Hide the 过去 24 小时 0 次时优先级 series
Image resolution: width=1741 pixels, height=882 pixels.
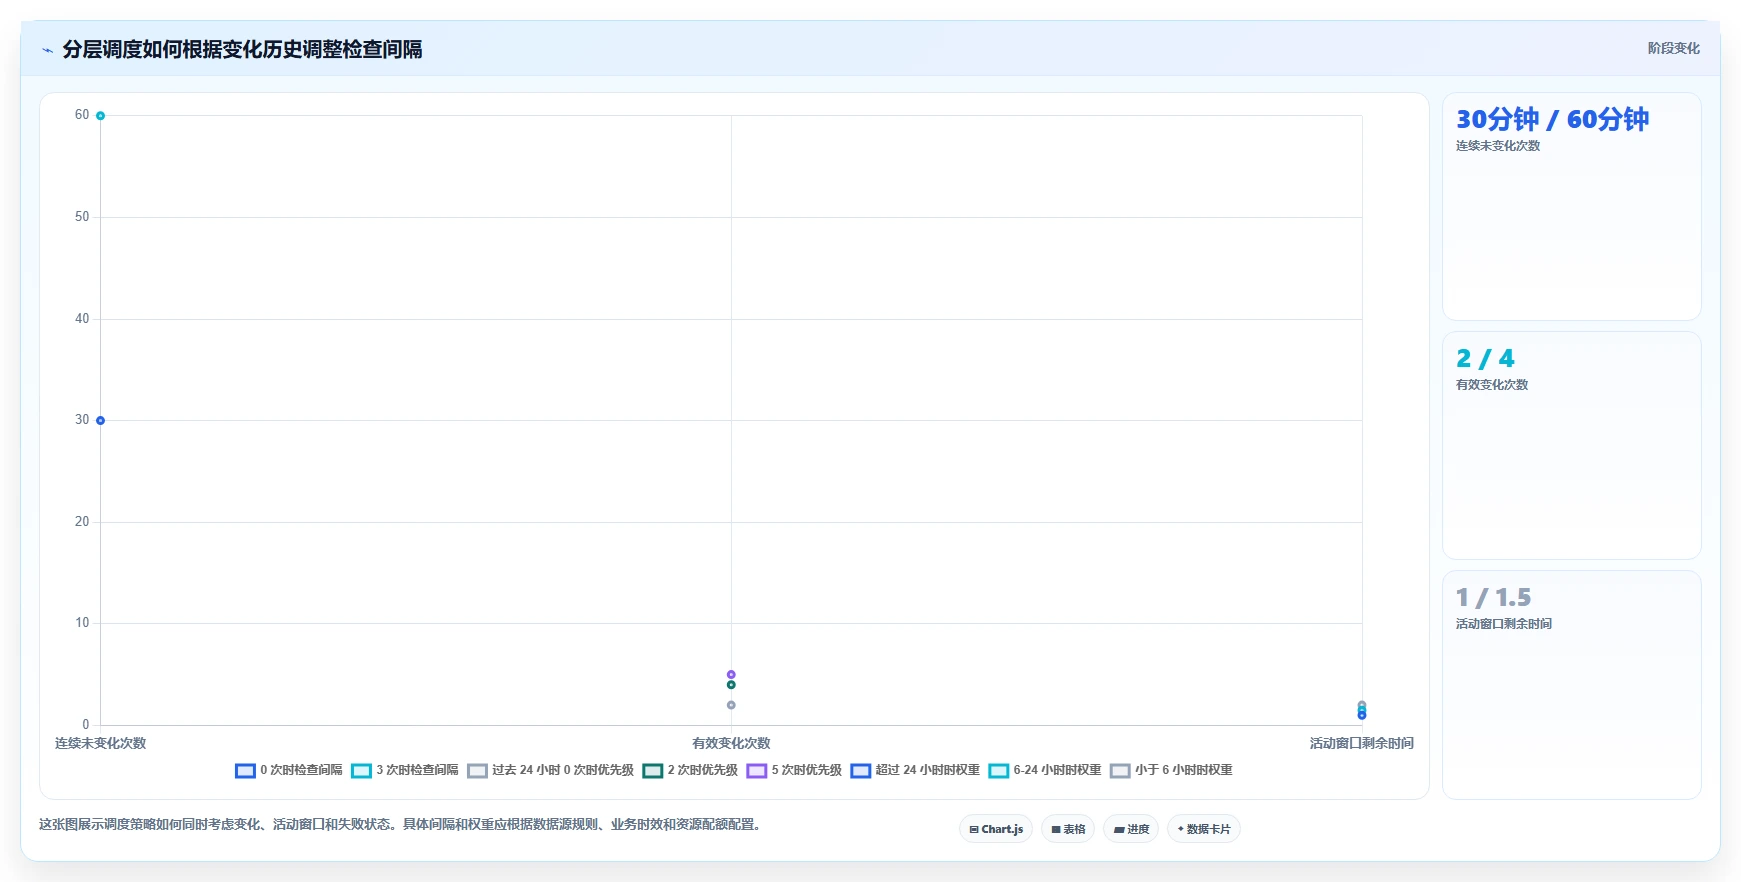[550, 770]
